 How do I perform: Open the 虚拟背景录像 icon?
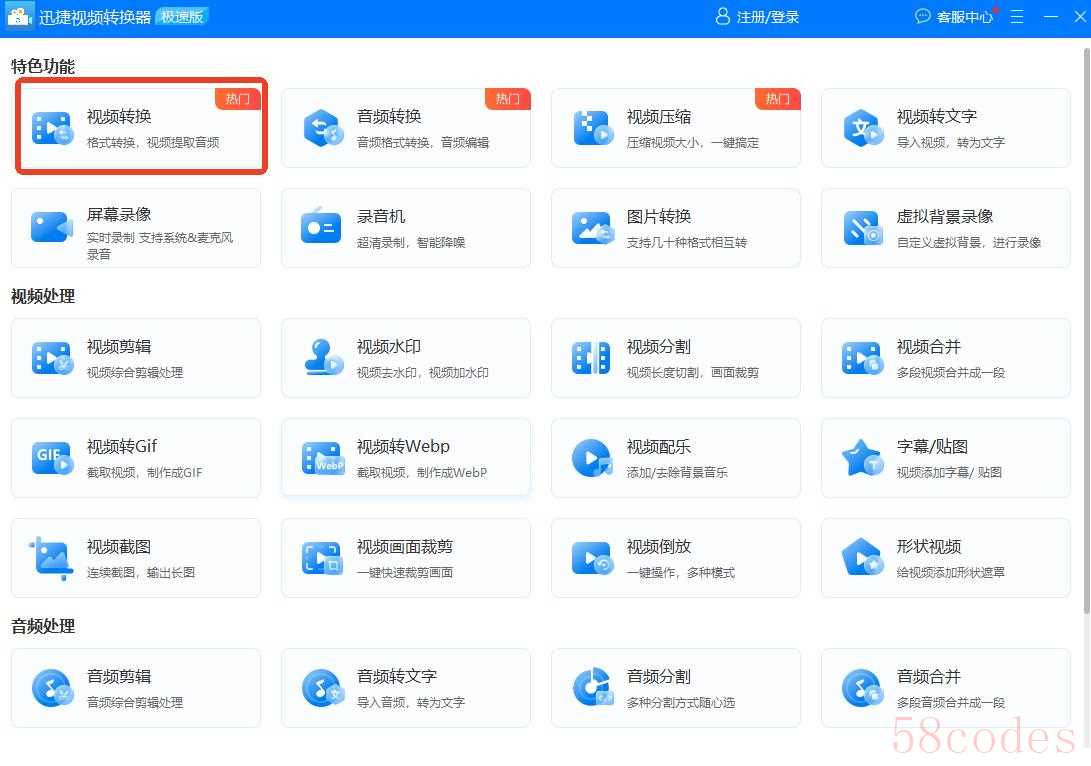click(863, 228)
